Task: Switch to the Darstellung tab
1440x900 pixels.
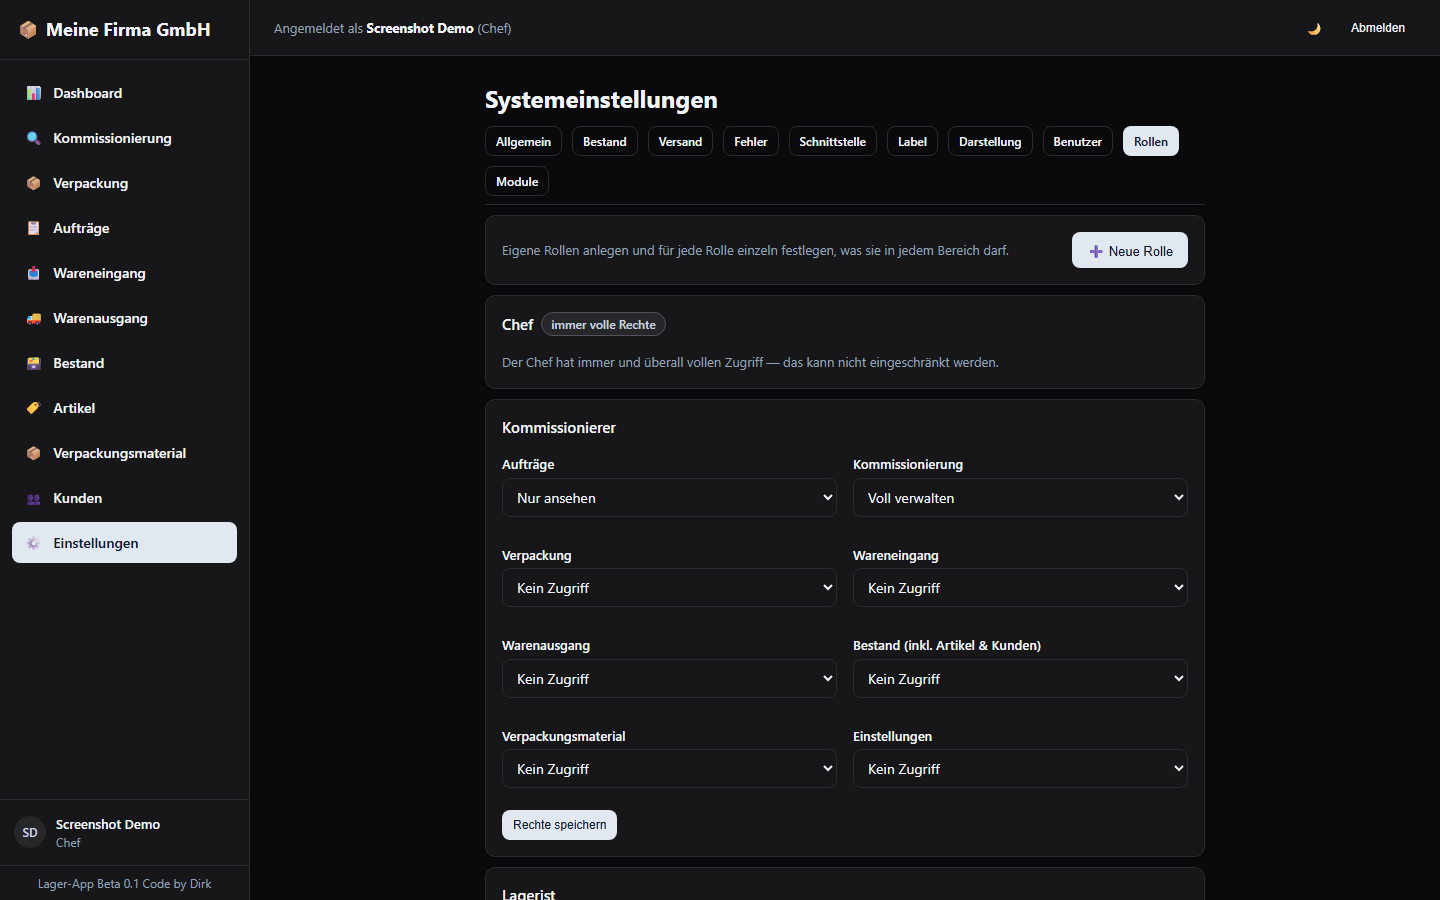Action: (990, 141)
